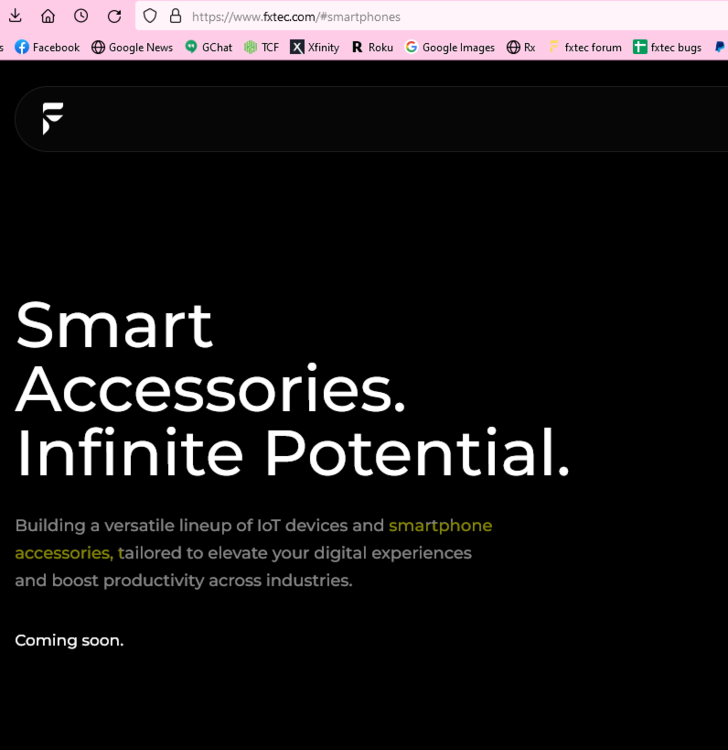The image size is (728, 750).
Task: Click the downloads arrow icon in toolbar
Action: pos(15,16)
